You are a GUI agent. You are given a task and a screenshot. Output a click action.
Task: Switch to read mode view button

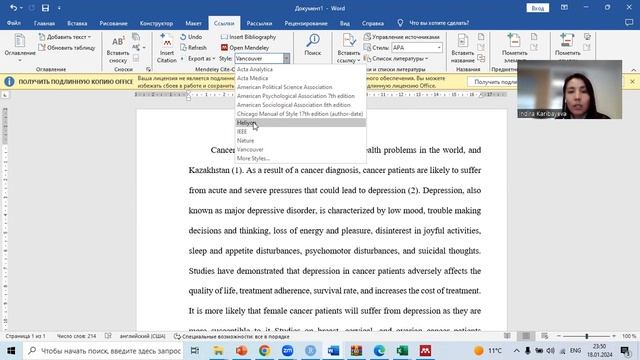[507, 336]
